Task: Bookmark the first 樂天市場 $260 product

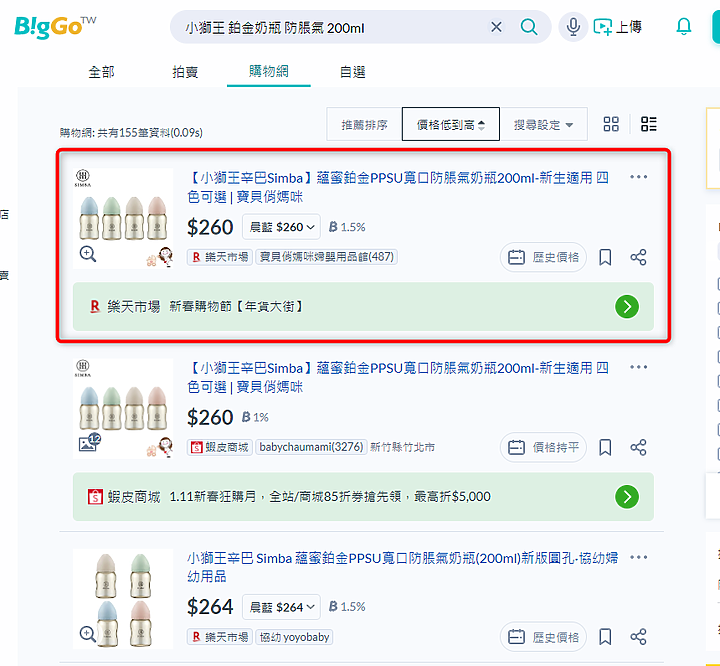Action: click(605, 257)
